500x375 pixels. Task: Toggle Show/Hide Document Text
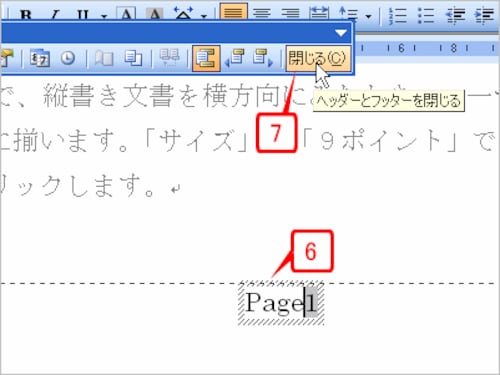(x=133, y=58)
